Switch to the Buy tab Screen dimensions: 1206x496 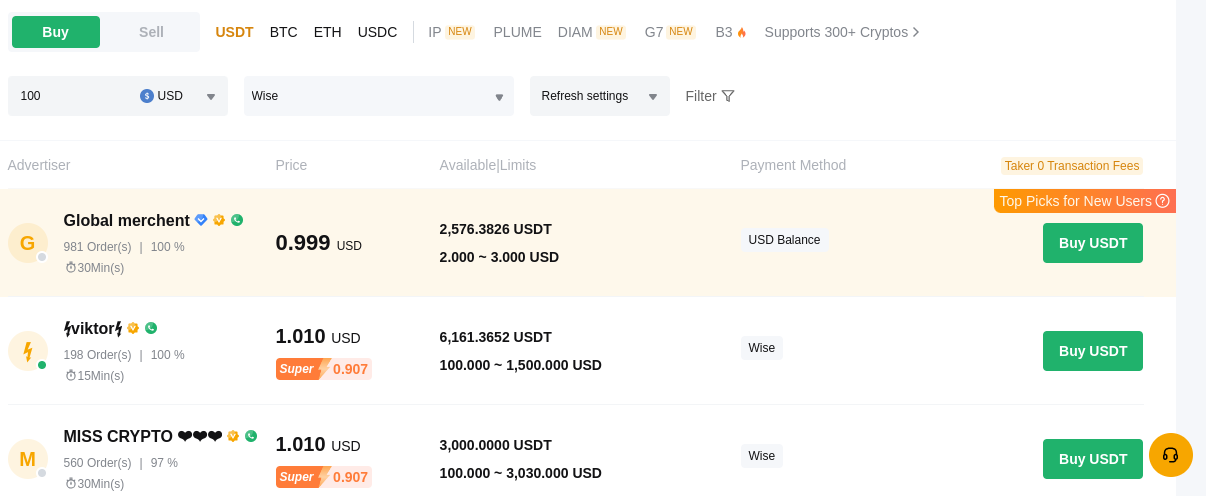point(56,32)
